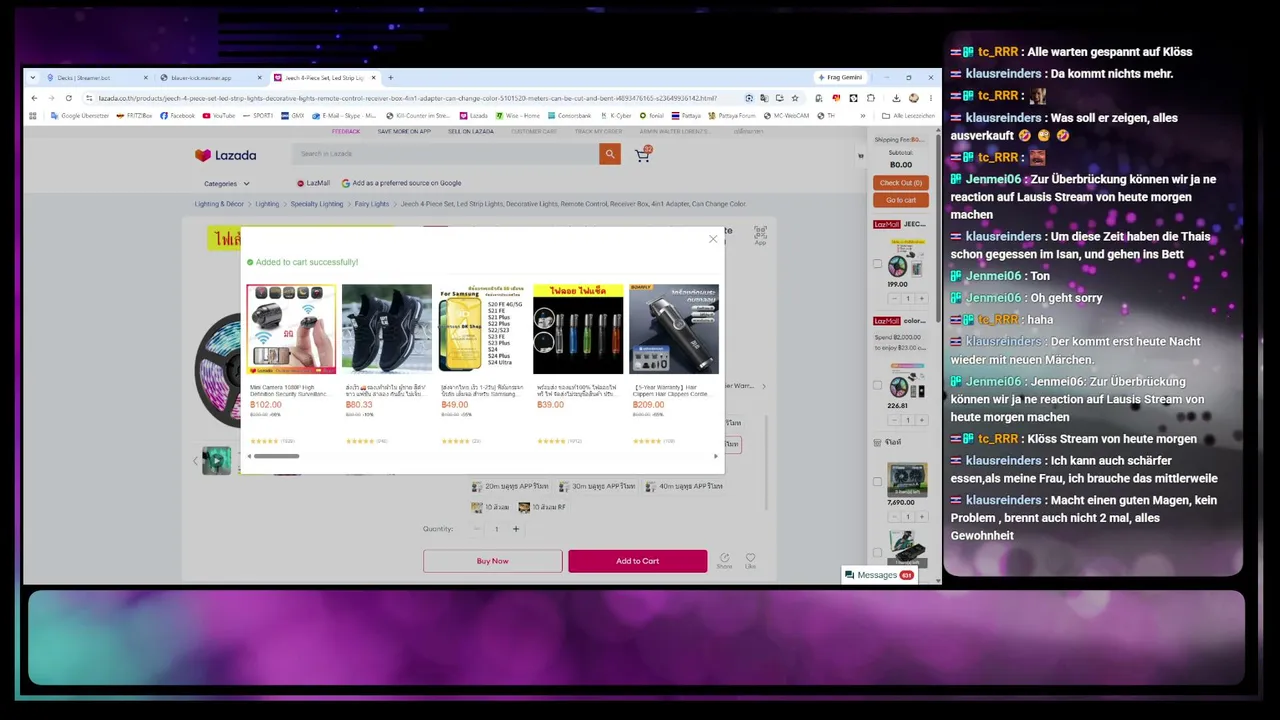Viewport: 1280px width, 720px height.
Task: Open SELL ON LAZADA menu item
Action: click(x=471, y=131)
